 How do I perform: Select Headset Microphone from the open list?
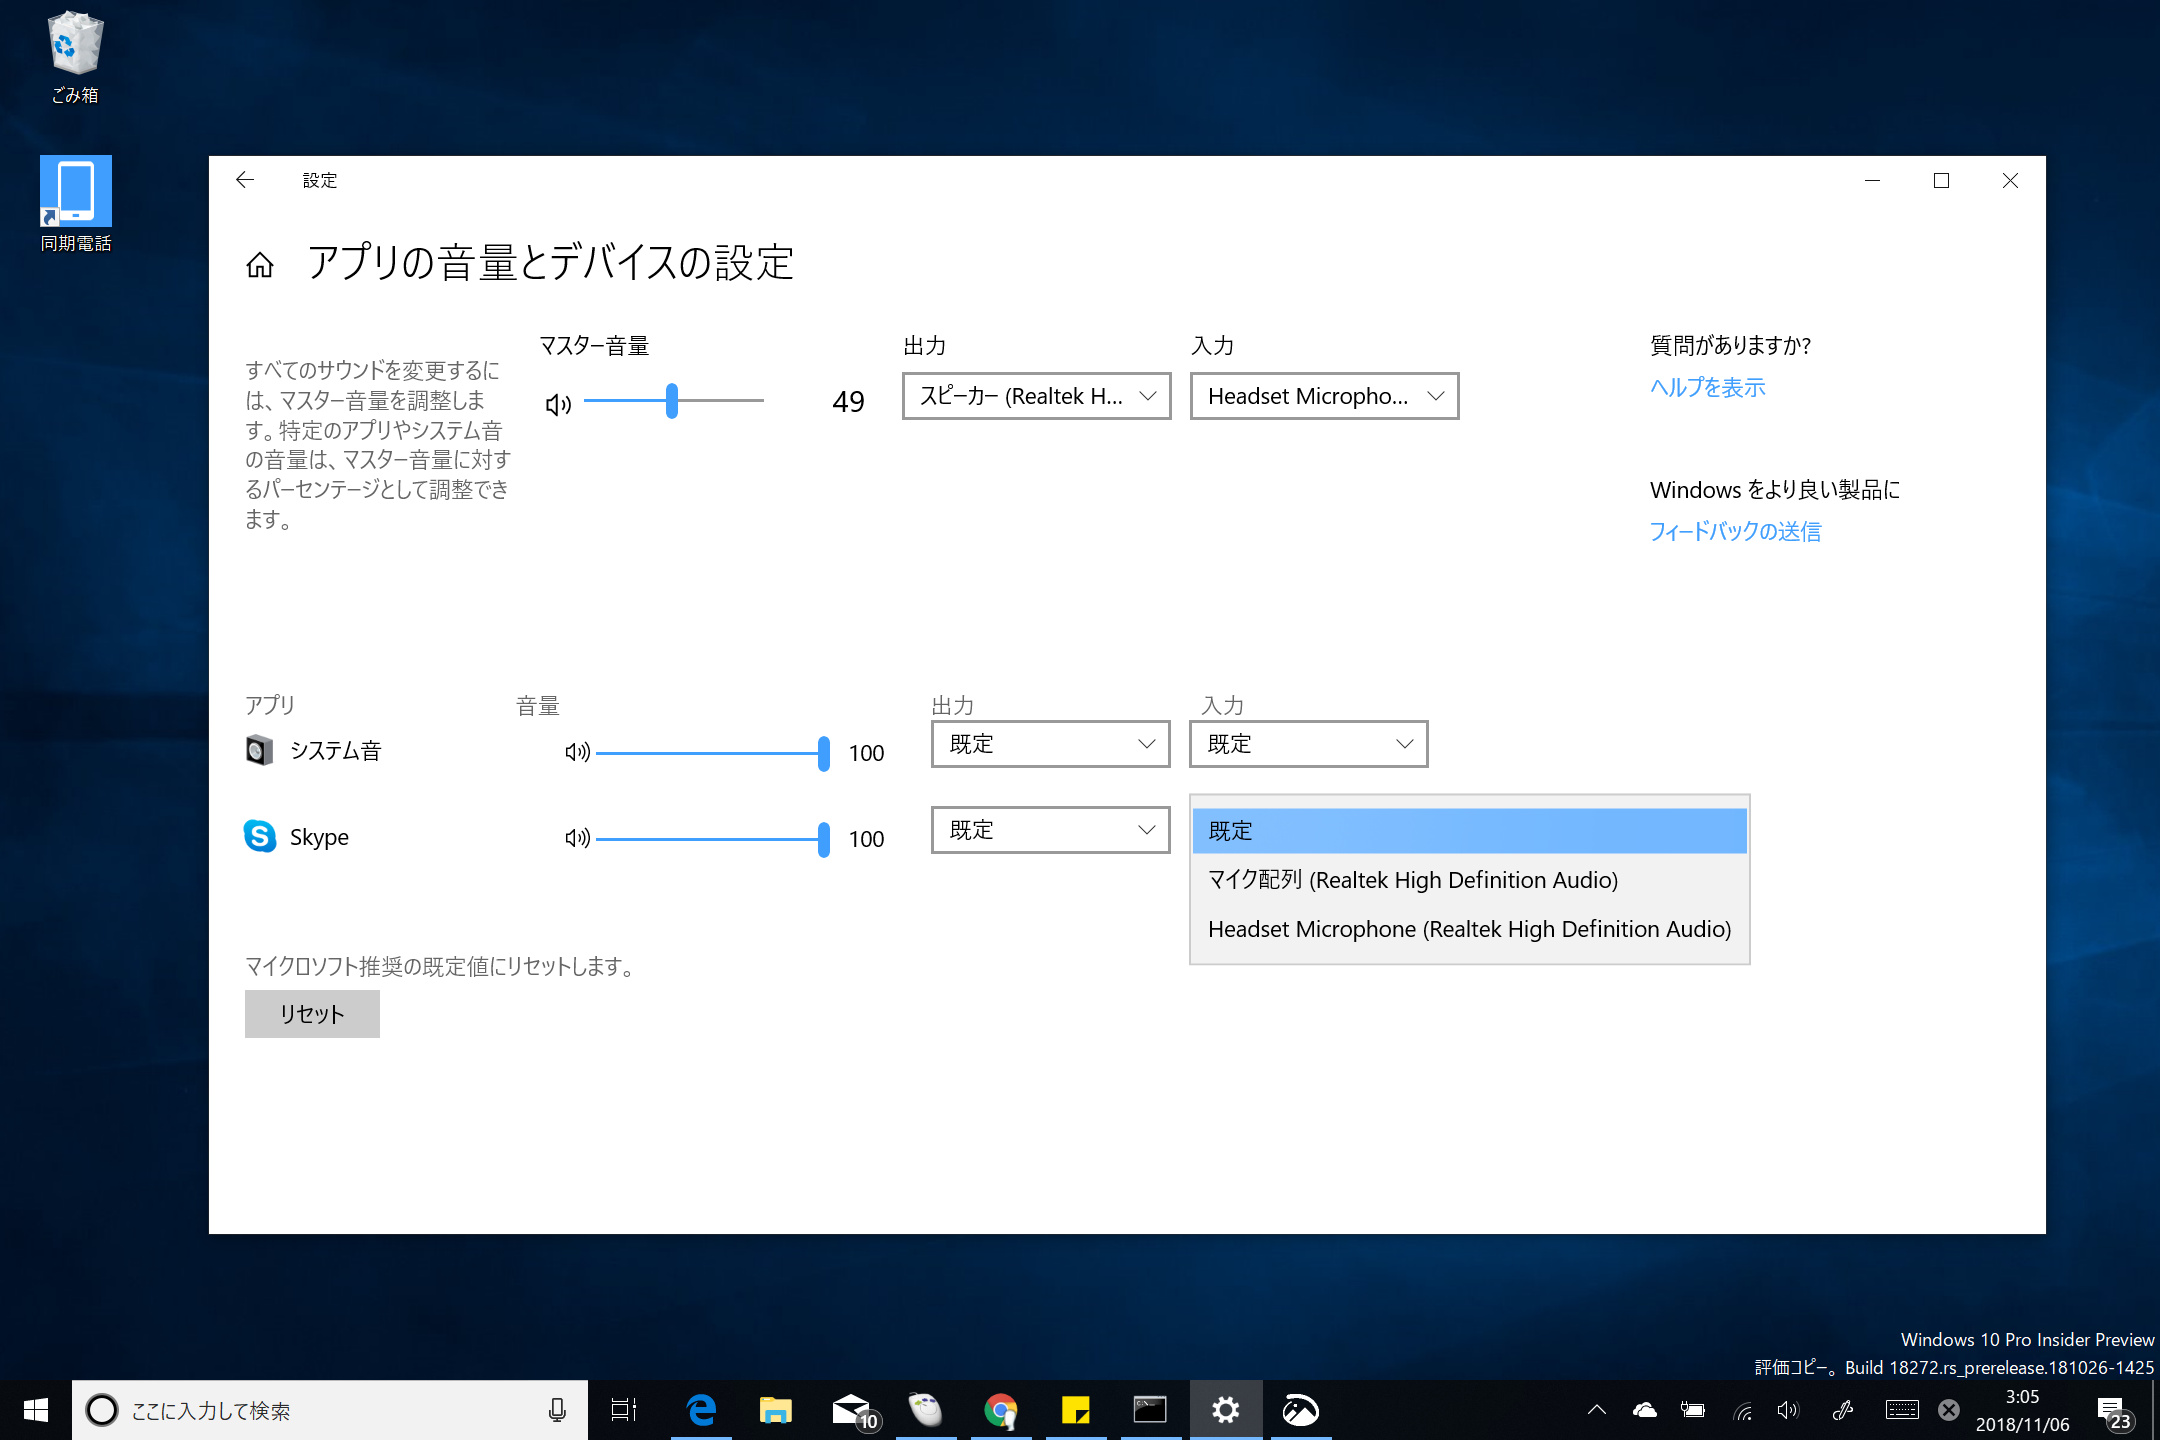pyautogui.click(x=1468, y=929)
